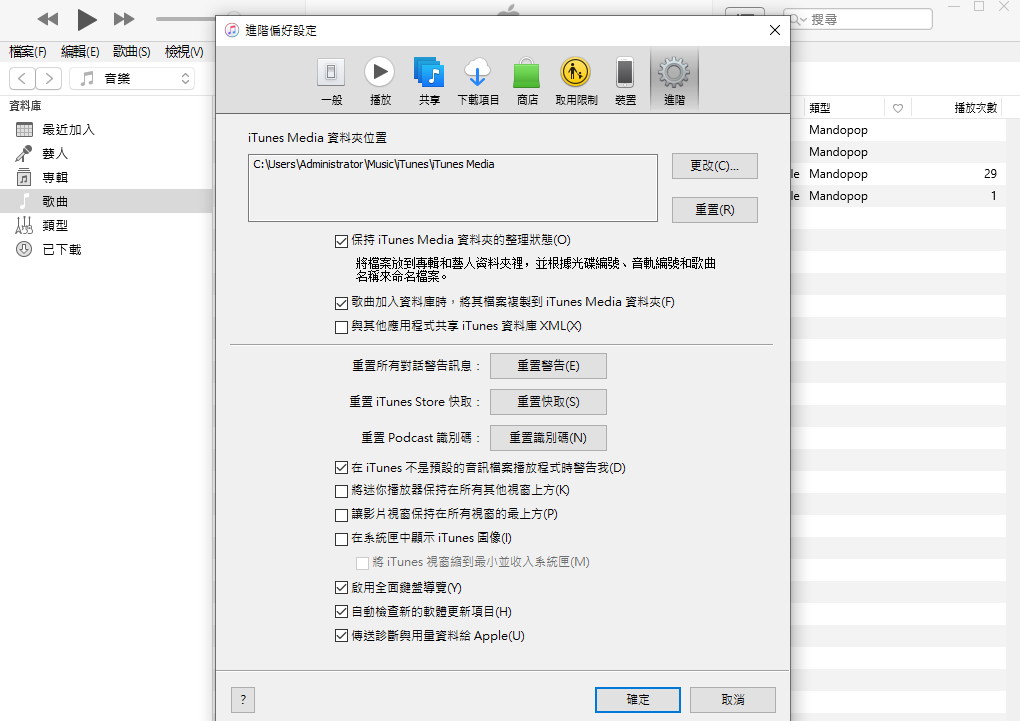Enable 與其他應用程式共享 iTunes 資料庫 XML checkbox
1020x721 pixels.
(342, 327)
